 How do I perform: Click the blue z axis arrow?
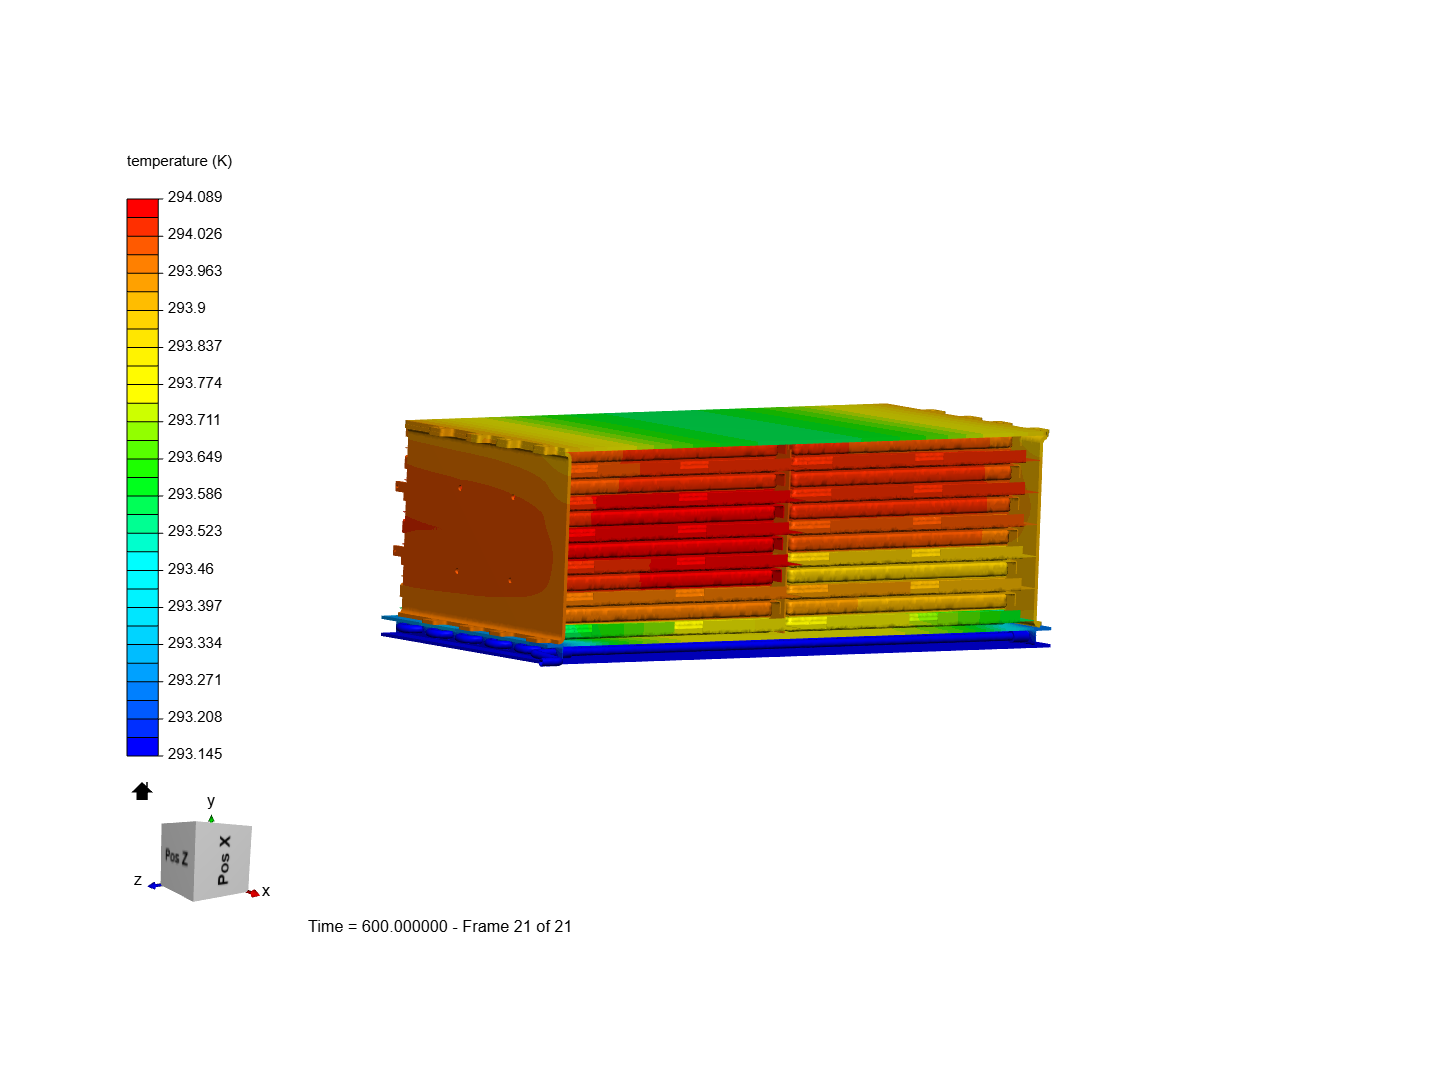tap(154, 885)
